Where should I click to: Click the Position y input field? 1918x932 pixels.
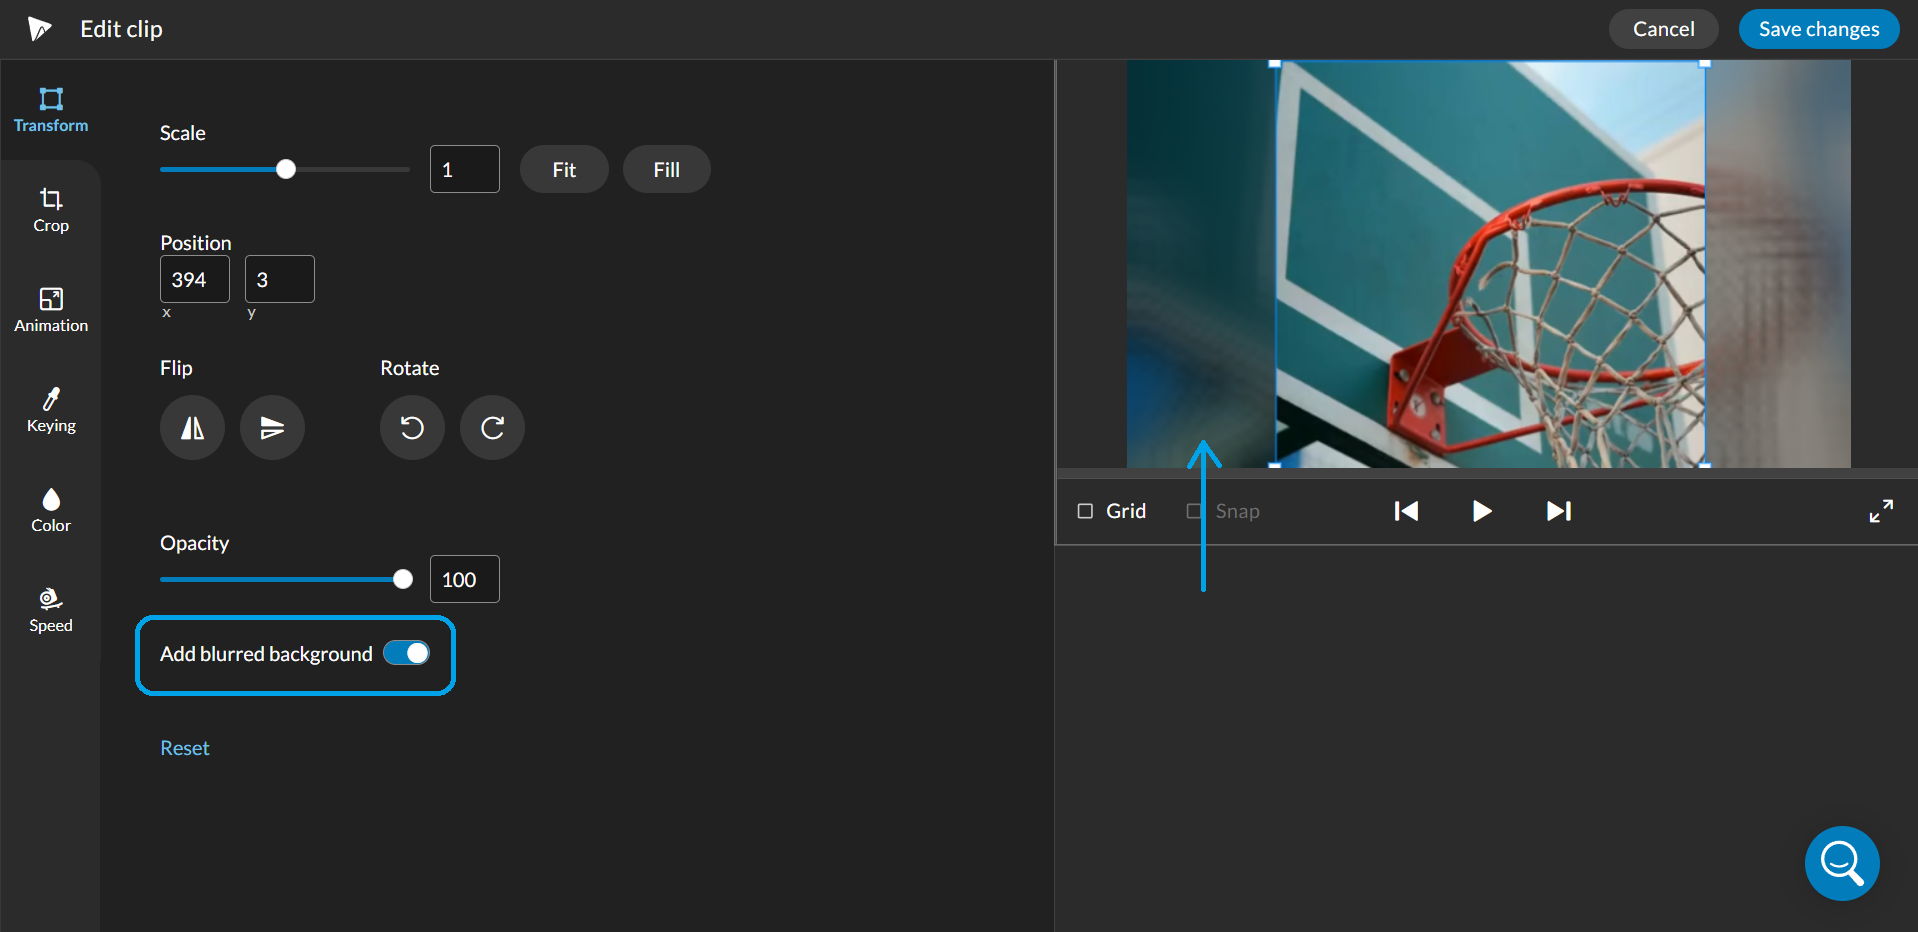point(280,279)
